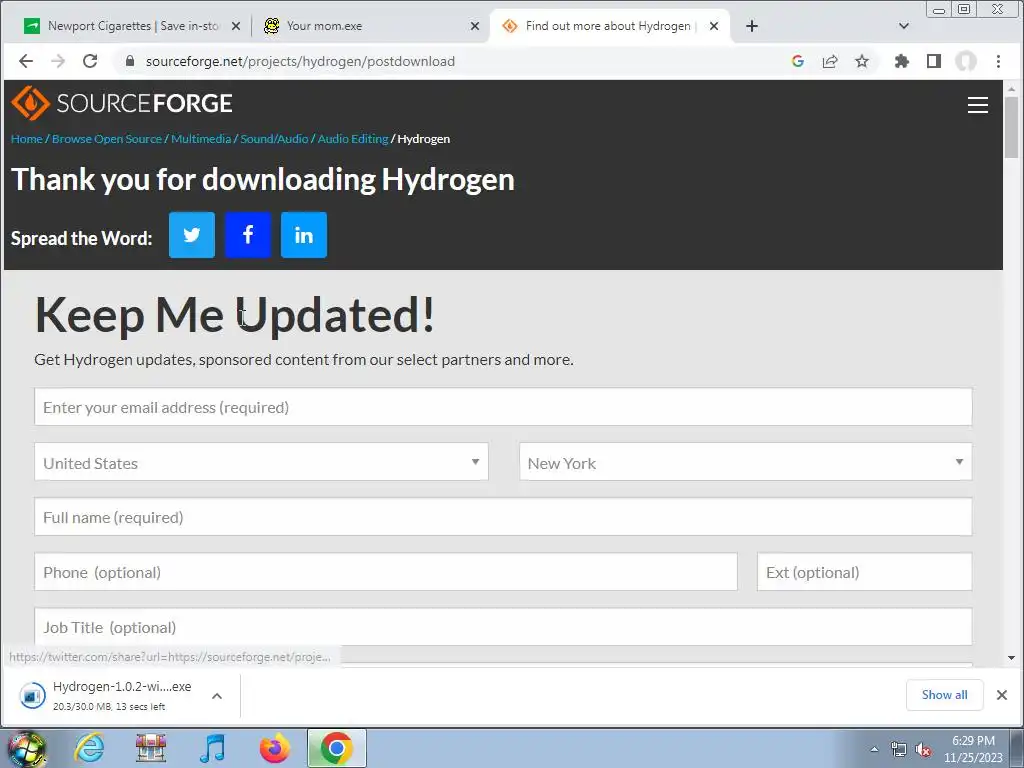The image size is (1024, 768).
Task: Open Sound/Audio breadcrumb link
Action: [x=274, y=138]
